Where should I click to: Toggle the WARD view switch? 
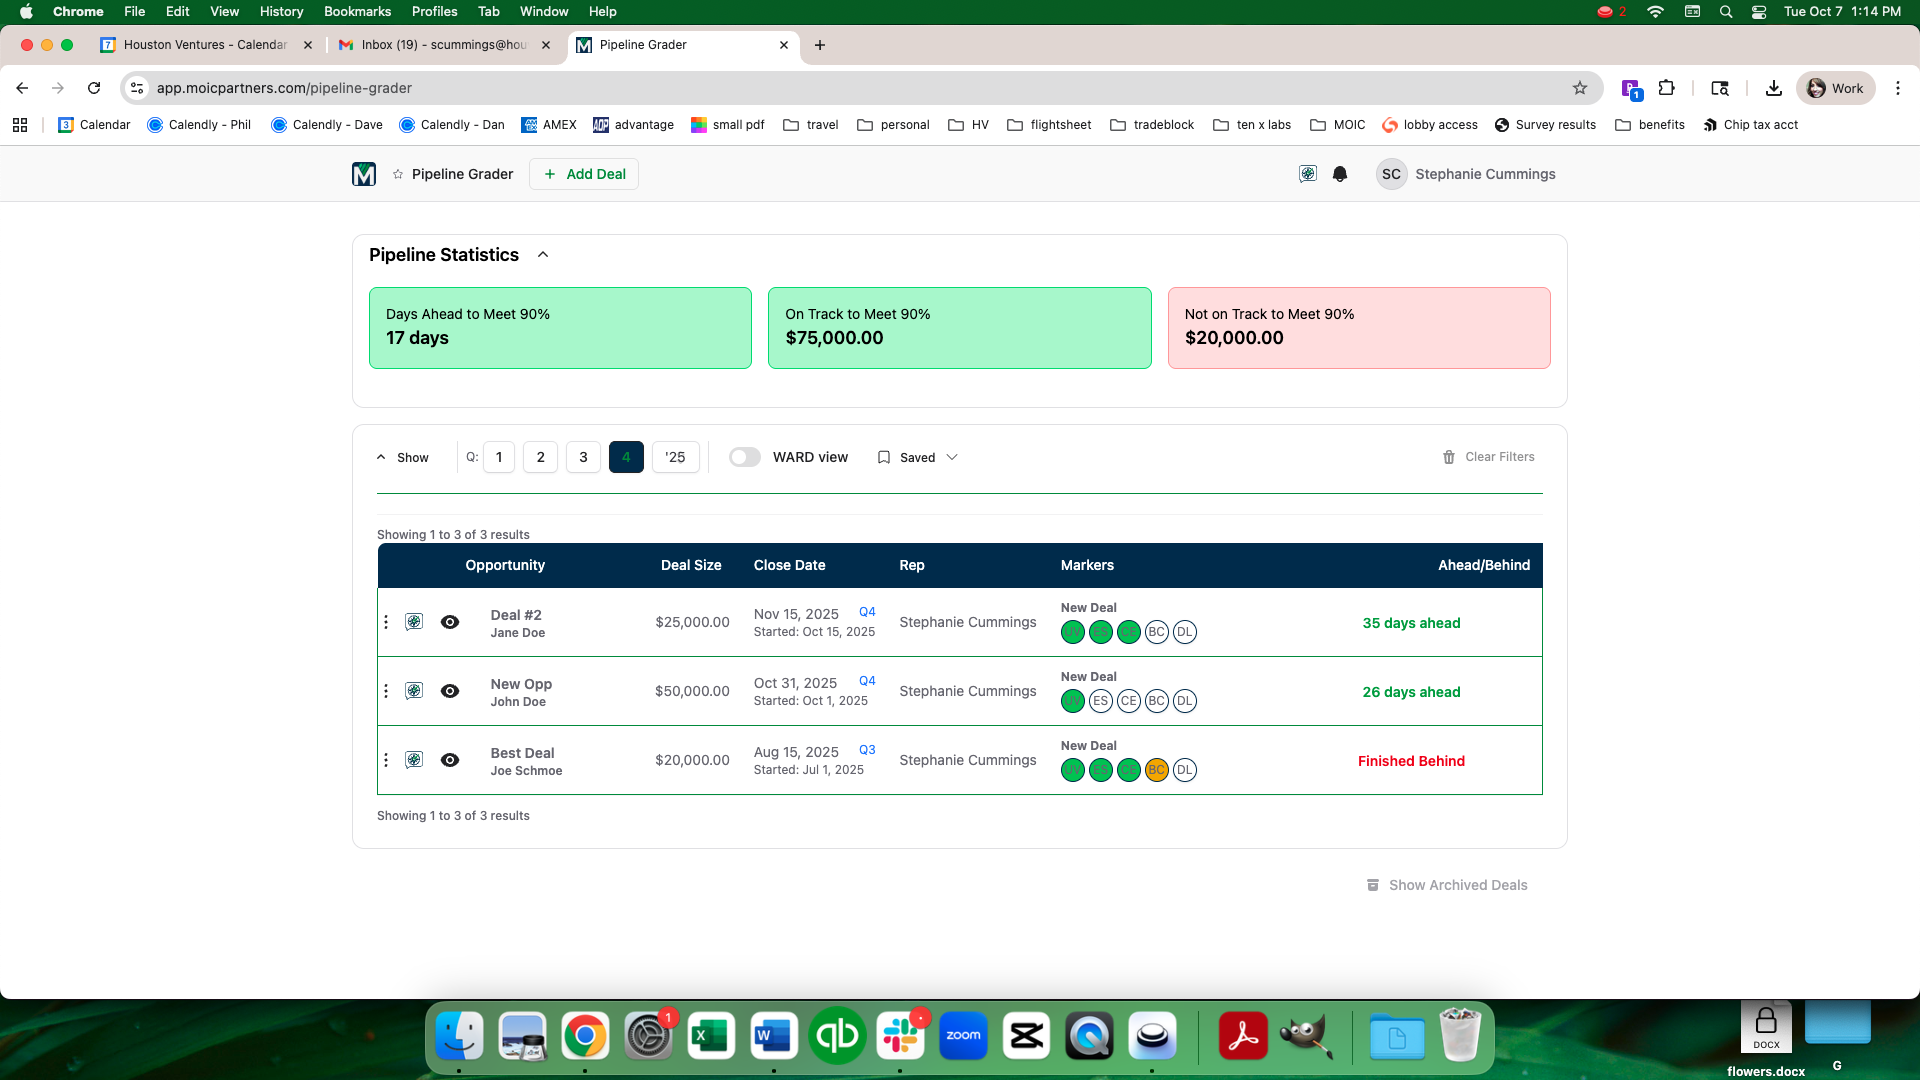point(744,457)
